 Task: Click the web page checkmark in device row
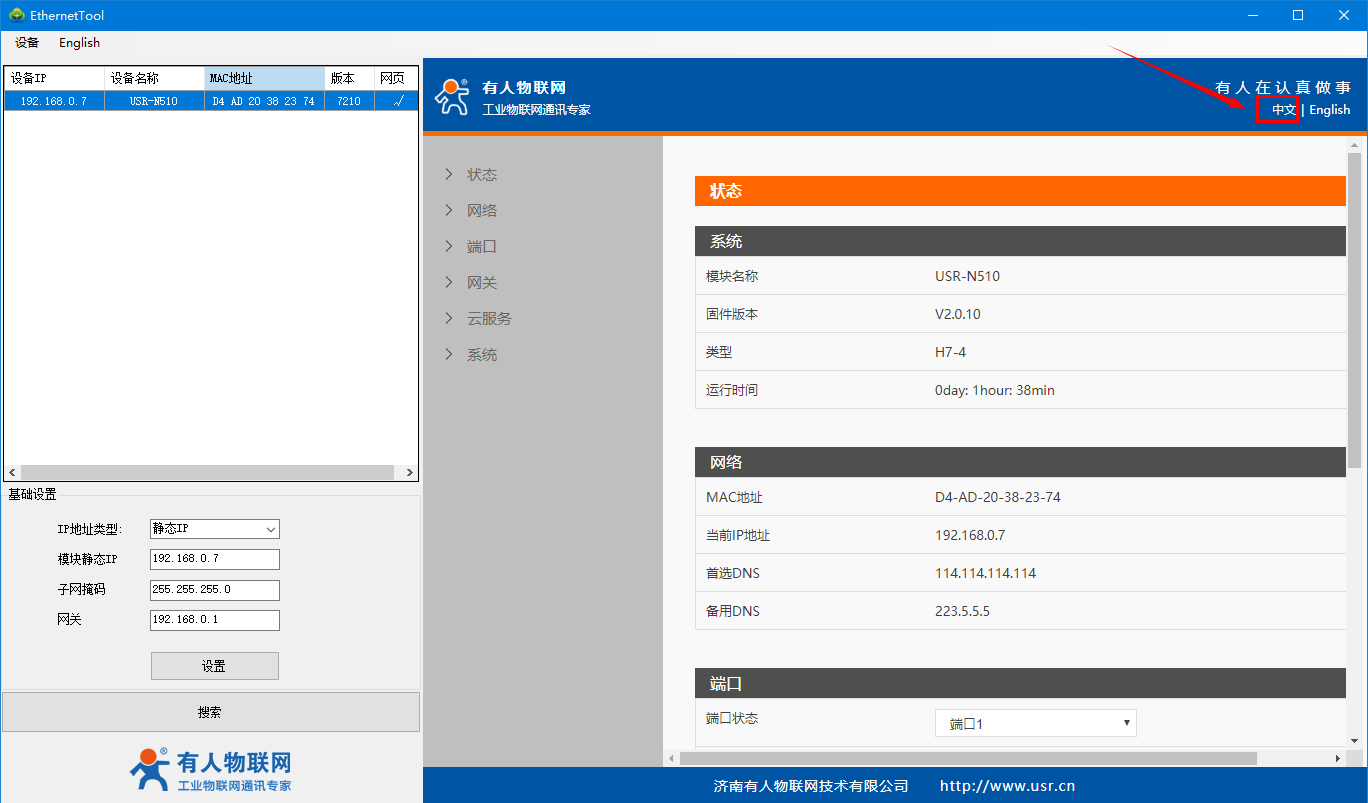tap(397, 101)
